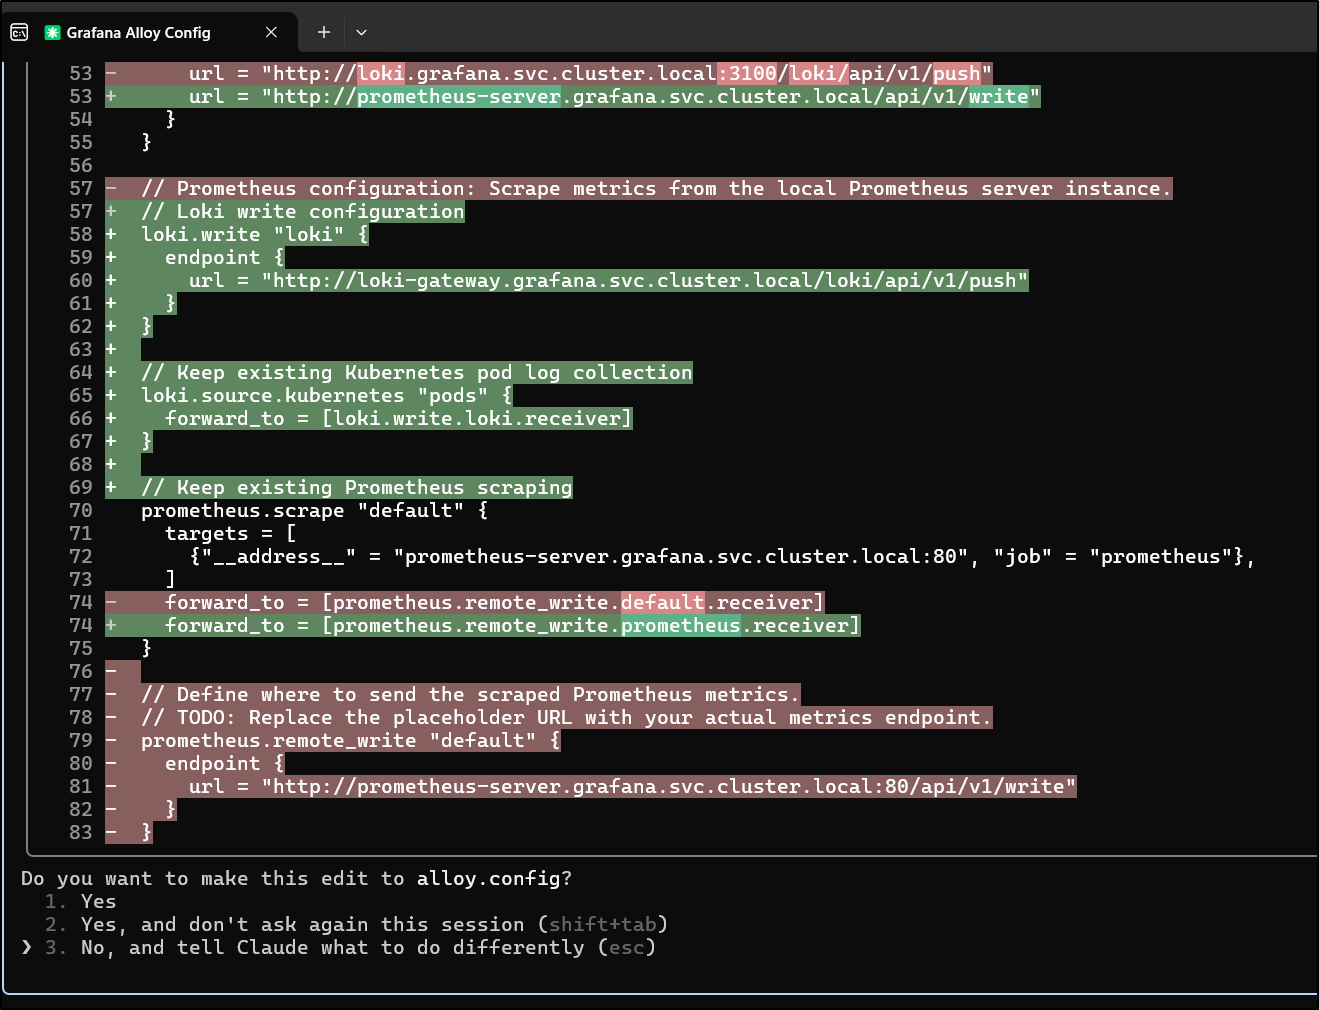This screenshot has height=1010, width=1319.
Task: Click added comment 'Loki write configuration'
Action: 285,211
